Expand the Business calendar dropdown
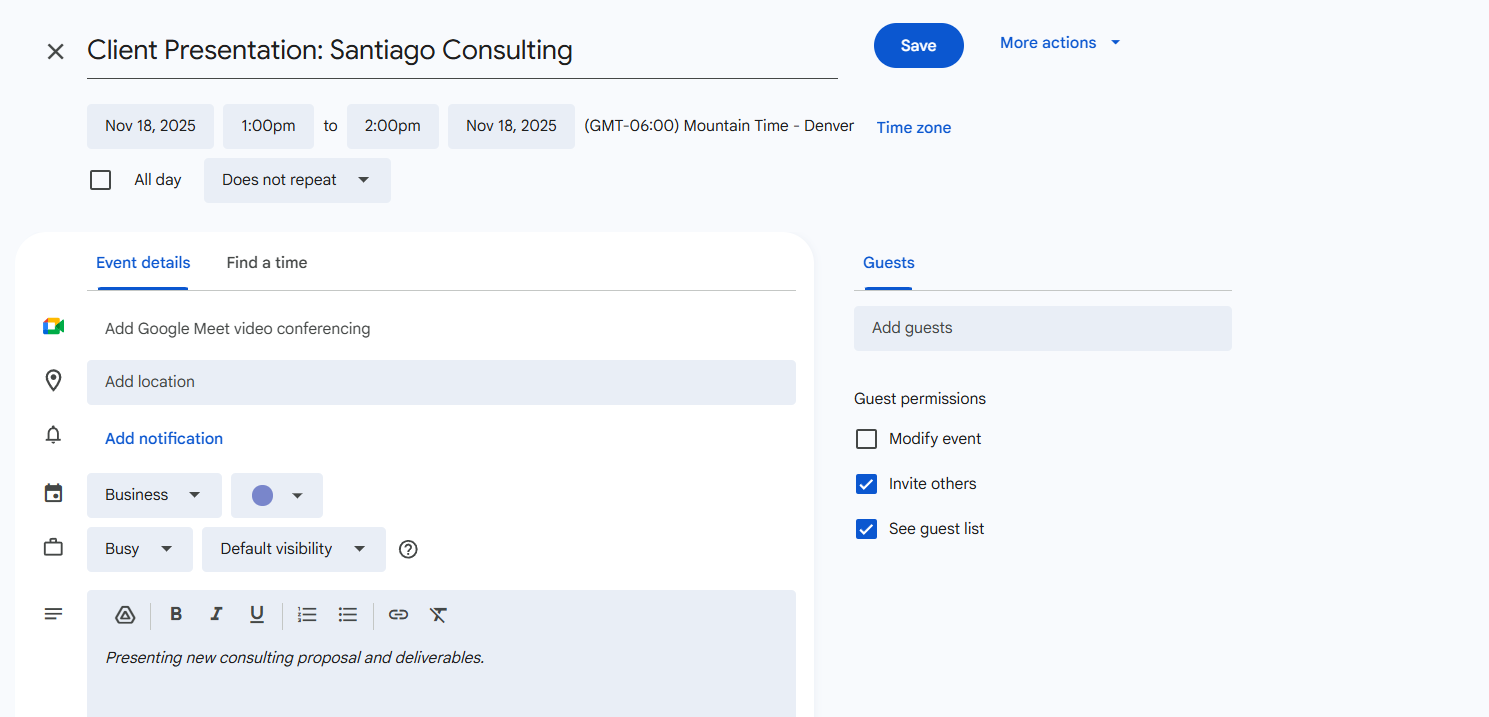The image size is (1489, 717). [154, 495]
